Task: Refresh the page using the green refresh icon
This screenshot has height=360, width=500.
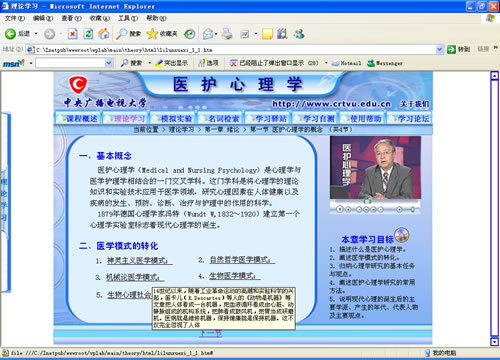Action: click(x=88, y=33)
